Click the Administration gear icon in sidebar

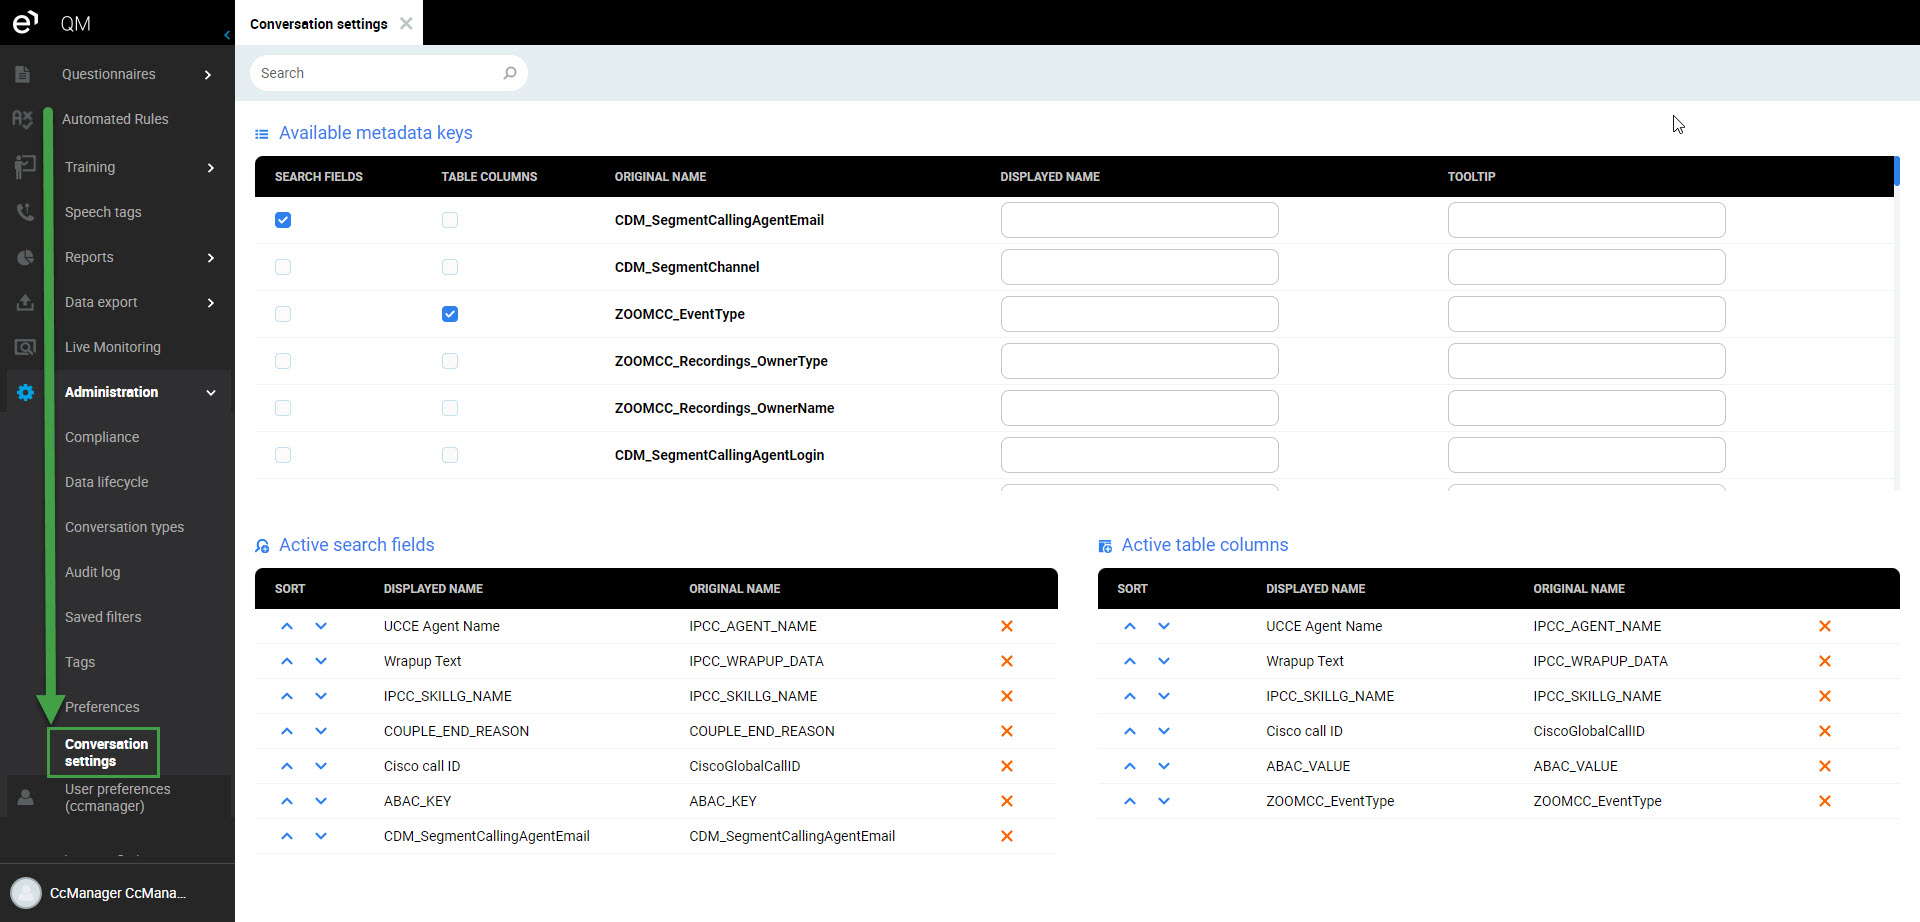[25, 392]
